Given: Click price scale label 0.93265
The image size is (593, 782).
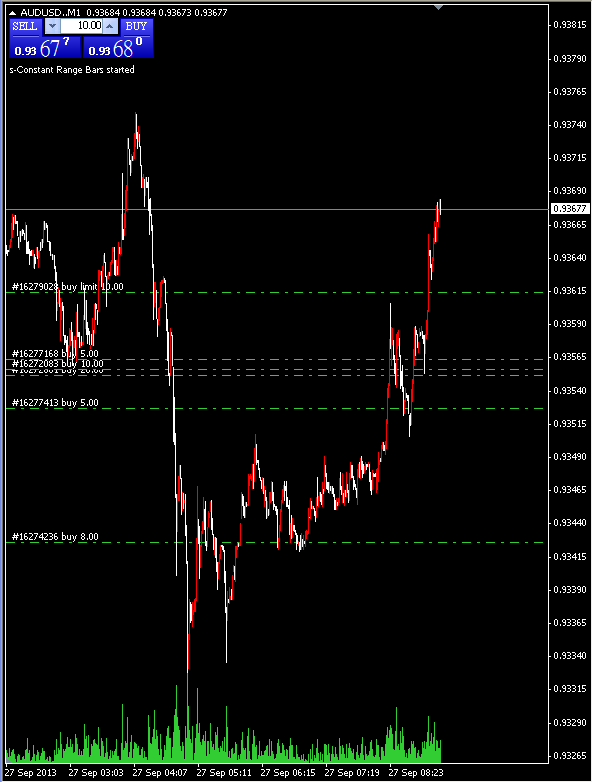Looking at the screenshot, I should pos(570,756).
